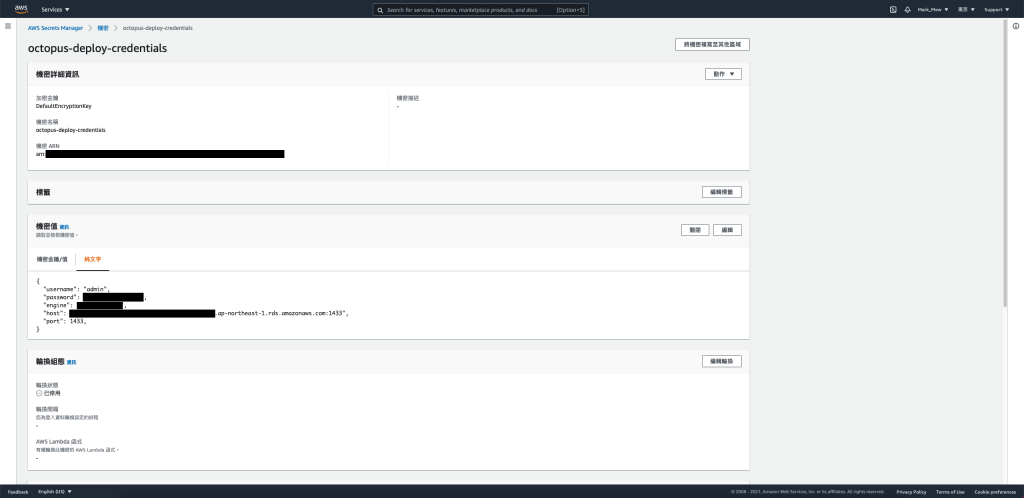Viewport: 1024px width, 498px height.
Task: Expand the Services dropdown
Action: tap(56, 10)
